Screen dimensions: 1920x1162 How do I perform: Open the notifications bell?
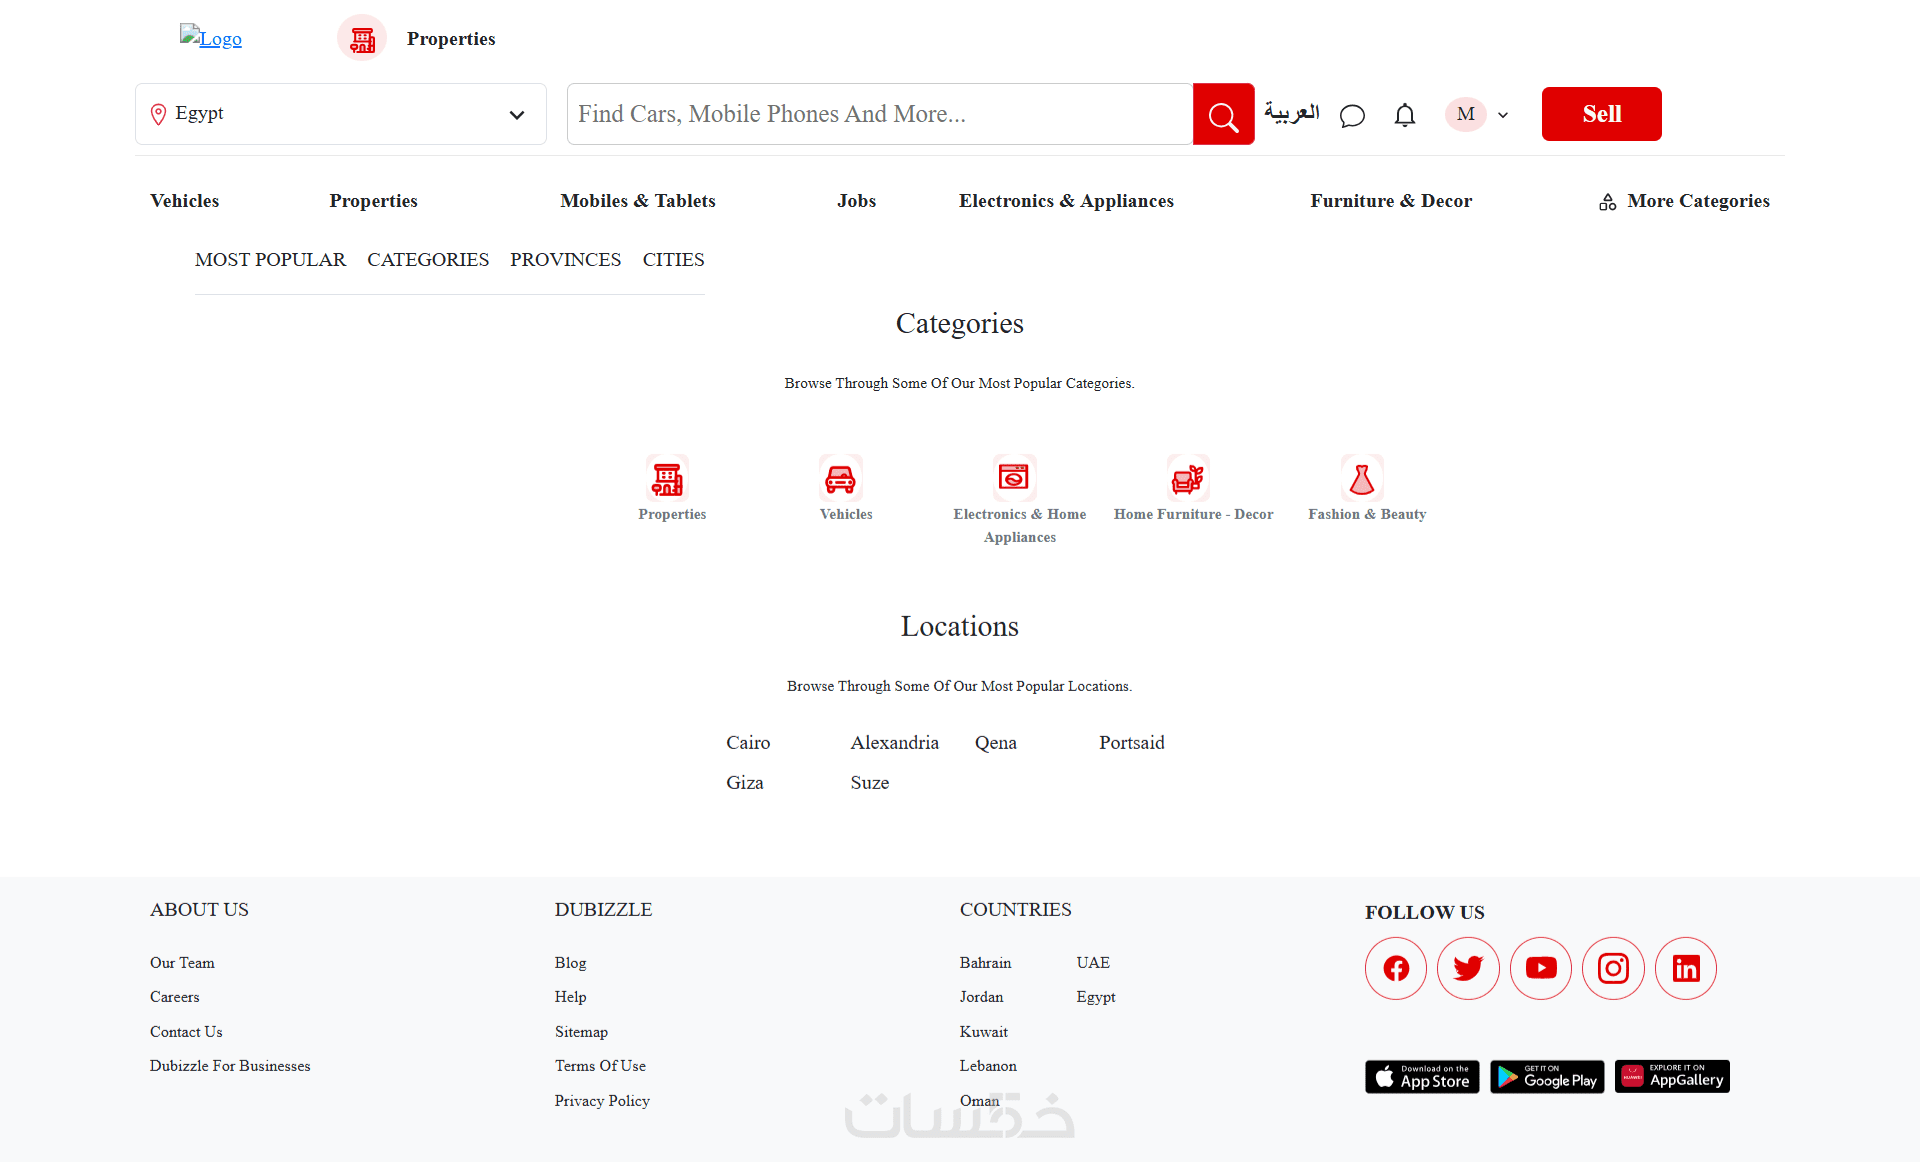[x=1404, y=116]
